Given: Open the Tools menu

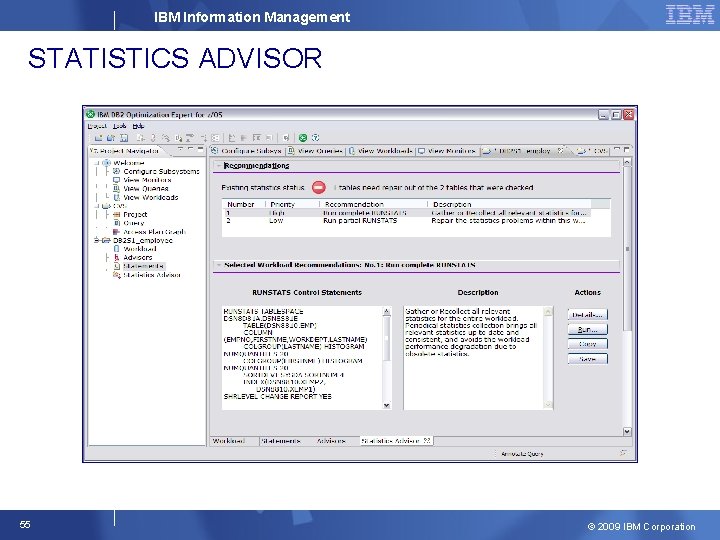Looking at the screenshot, I should click(119, 126).
